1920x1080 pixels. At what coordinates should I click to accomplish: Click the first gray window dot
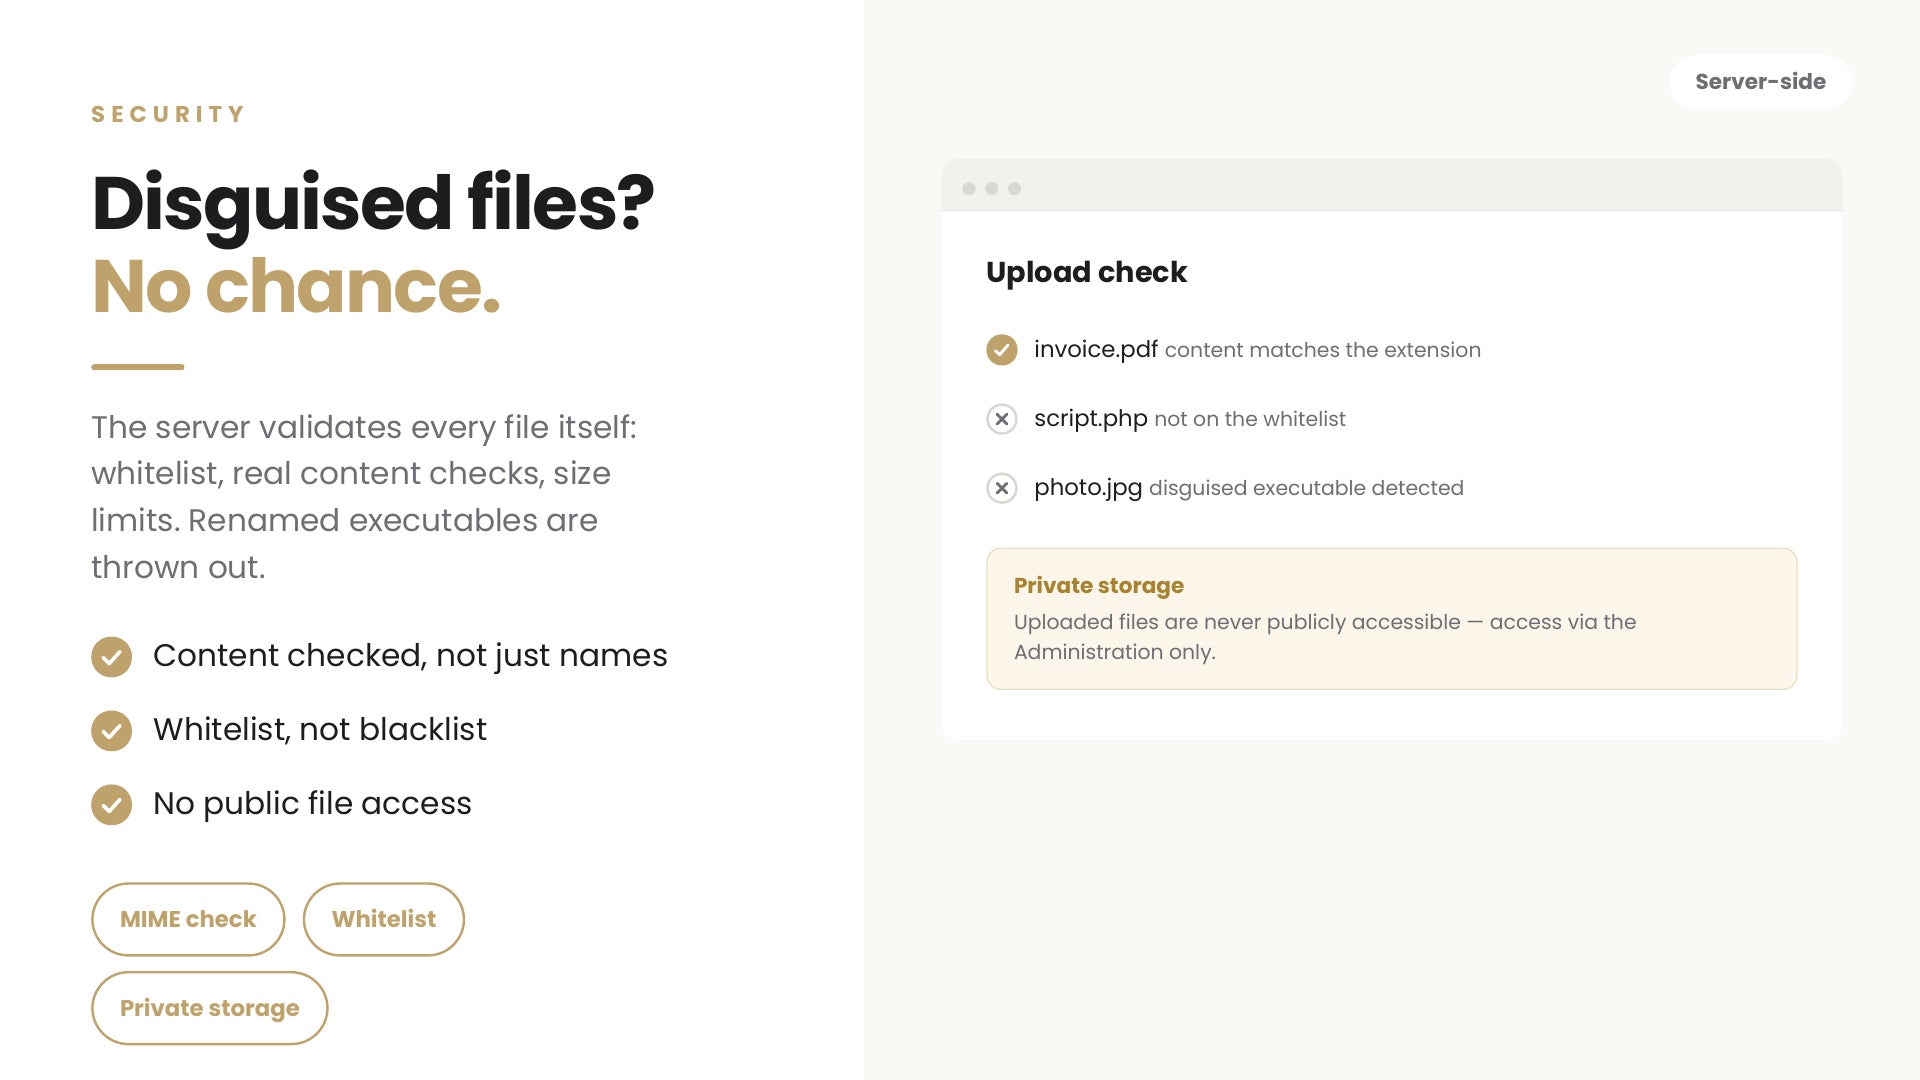click(x=968, y=189)
